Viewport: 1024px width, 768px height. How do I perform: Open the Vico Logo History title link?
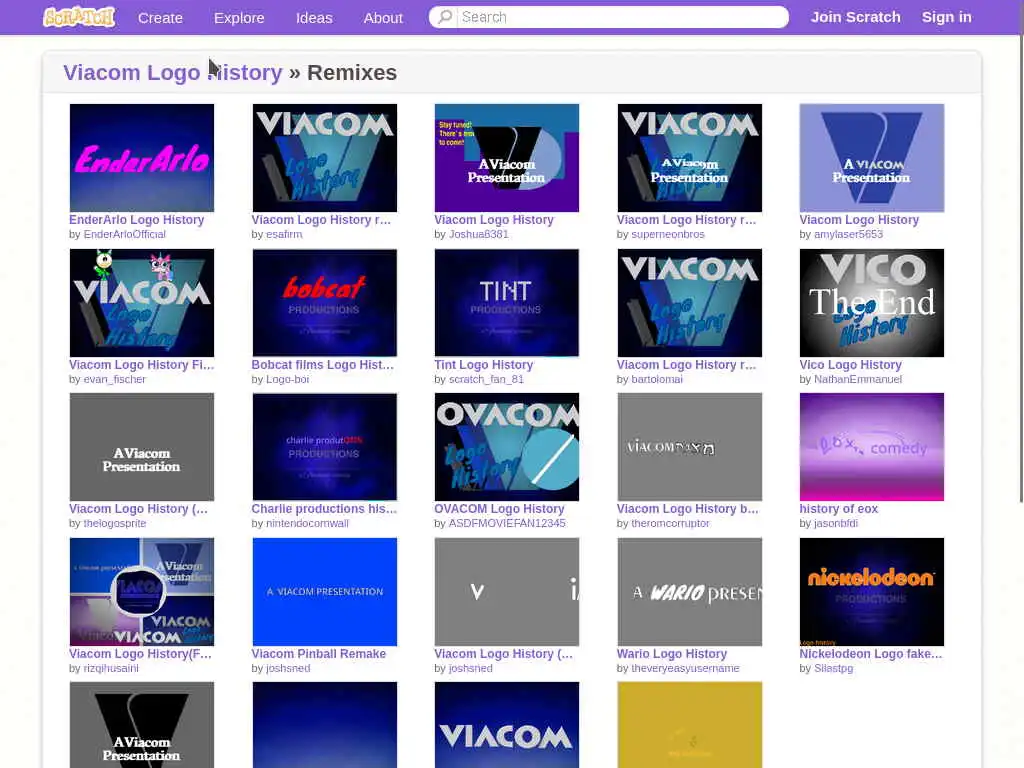click(850, 365)
